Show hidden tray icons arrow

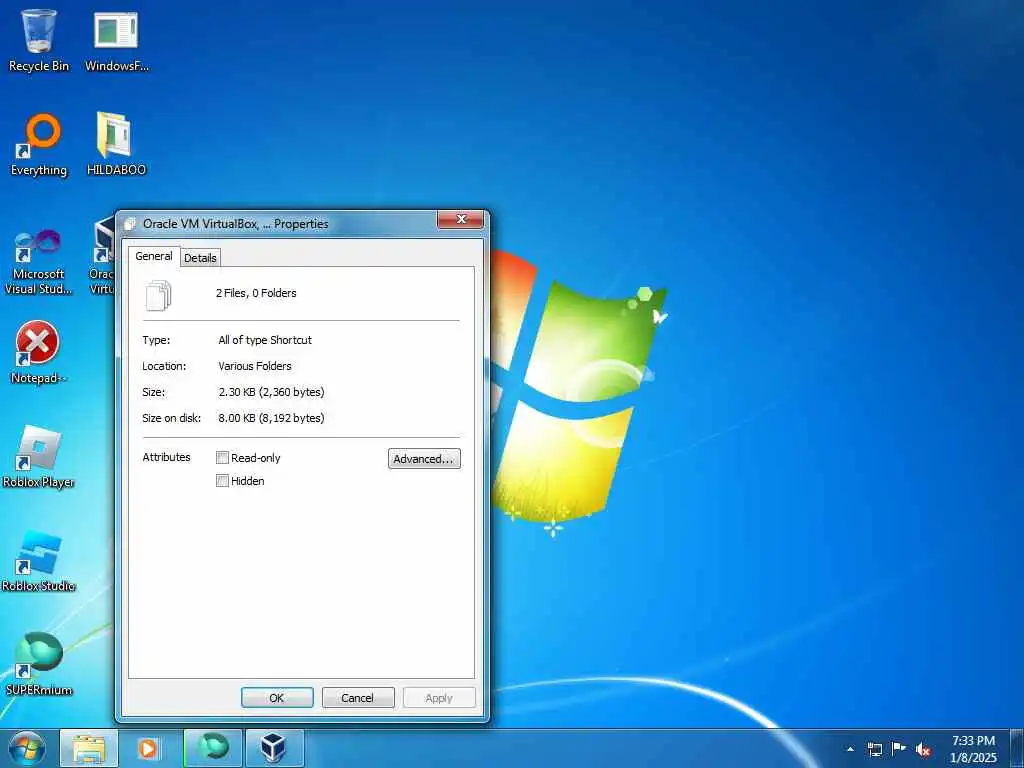[x=850, y=749]
